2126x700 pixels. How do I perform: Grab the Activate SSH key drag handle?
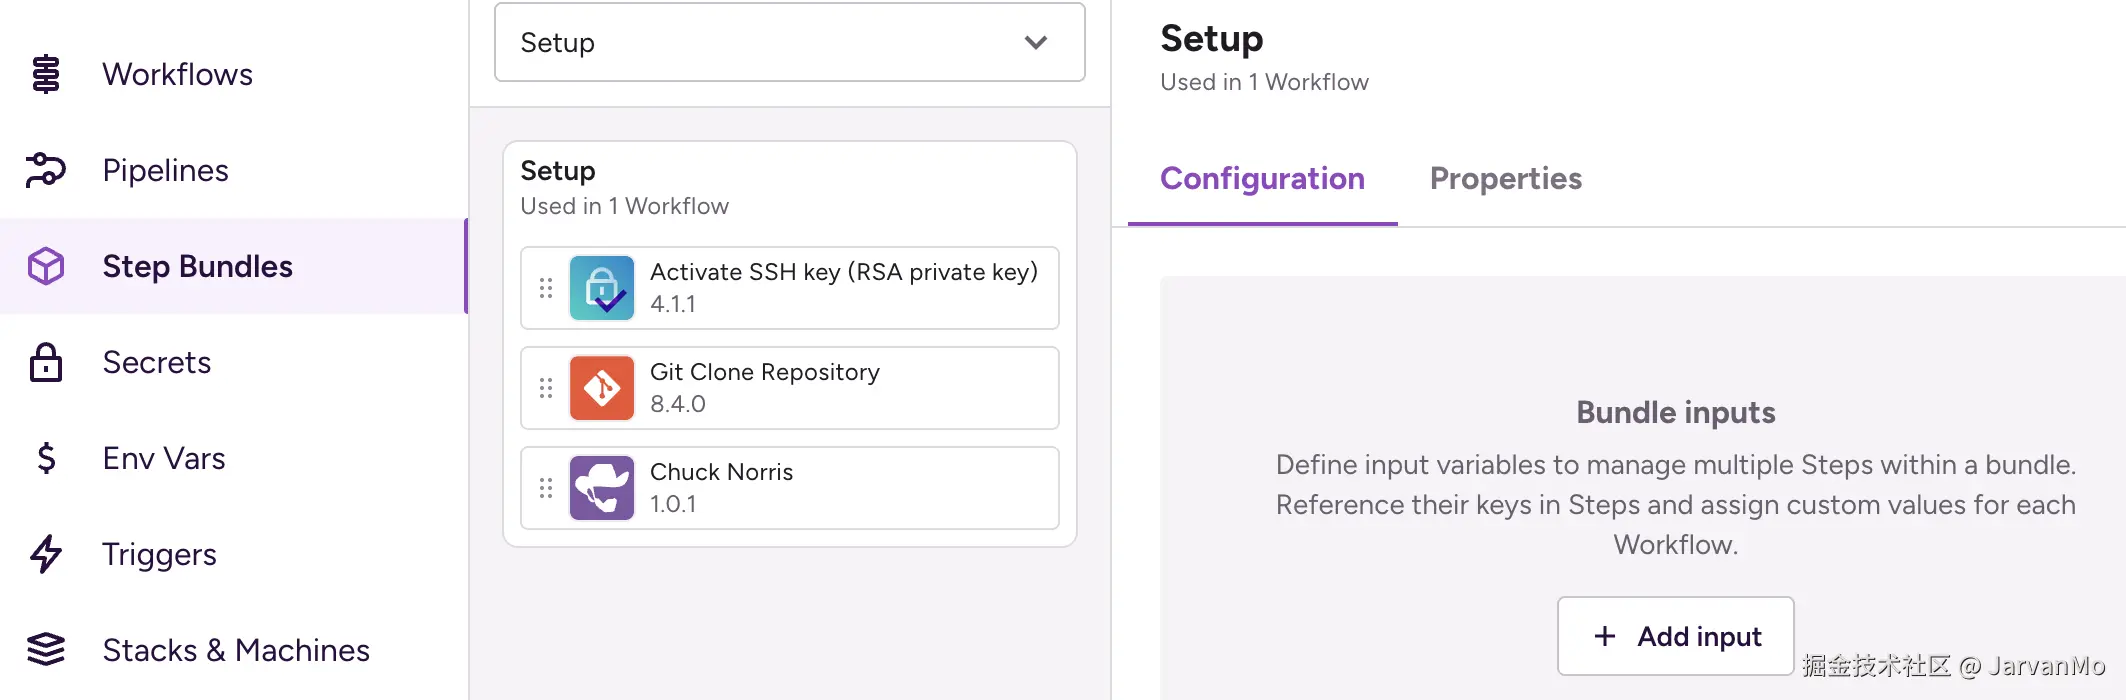click(546, 288)
